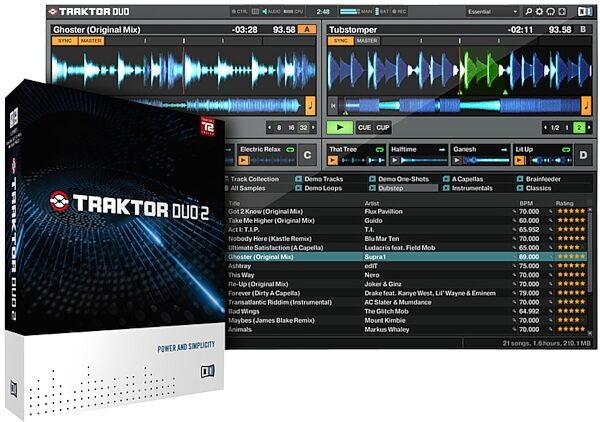Toggle SYNC on deck B

[x=341, y=41]
